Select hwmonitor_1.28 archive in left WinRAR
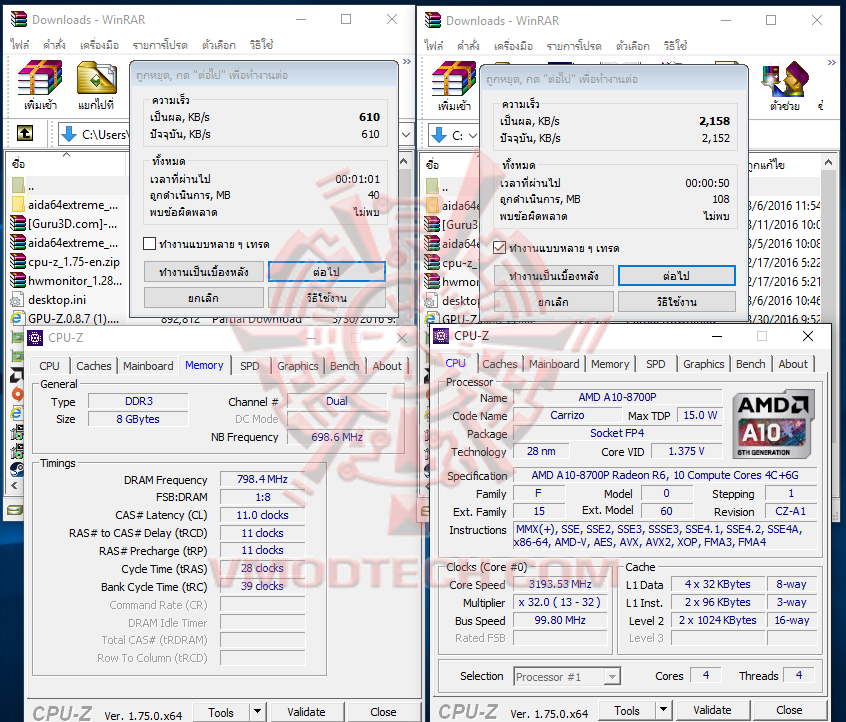Screen dimensions: 846x722 (66, 281)
